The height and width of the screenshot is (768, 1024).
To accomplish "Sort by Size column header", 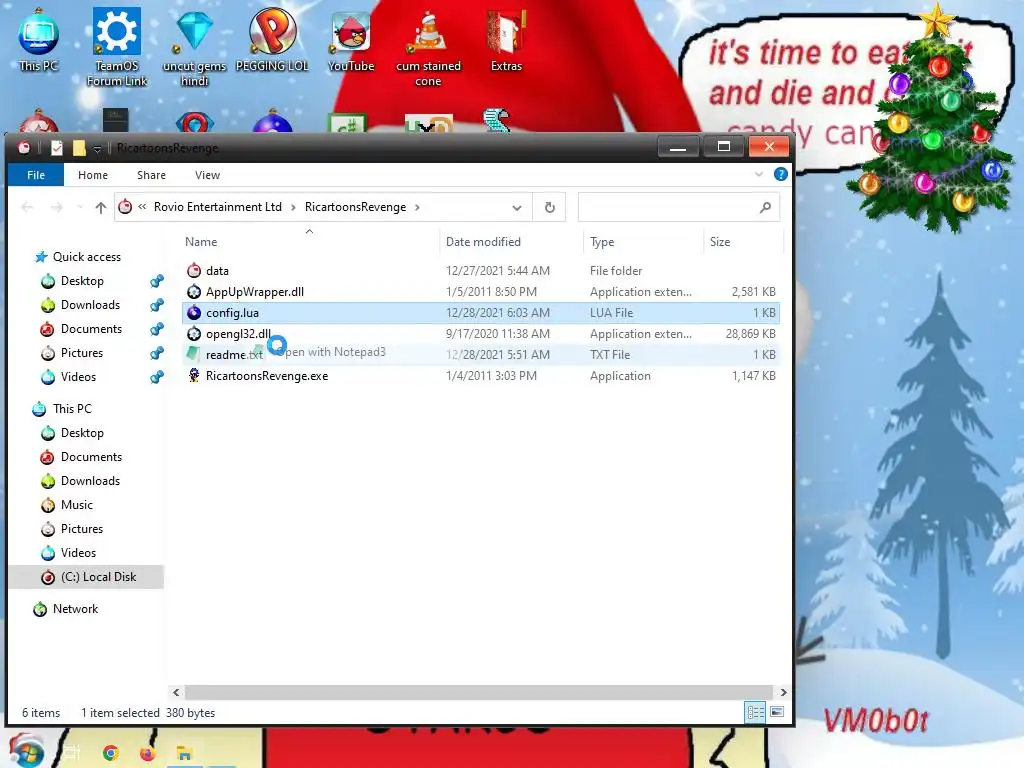I will 720,242.
